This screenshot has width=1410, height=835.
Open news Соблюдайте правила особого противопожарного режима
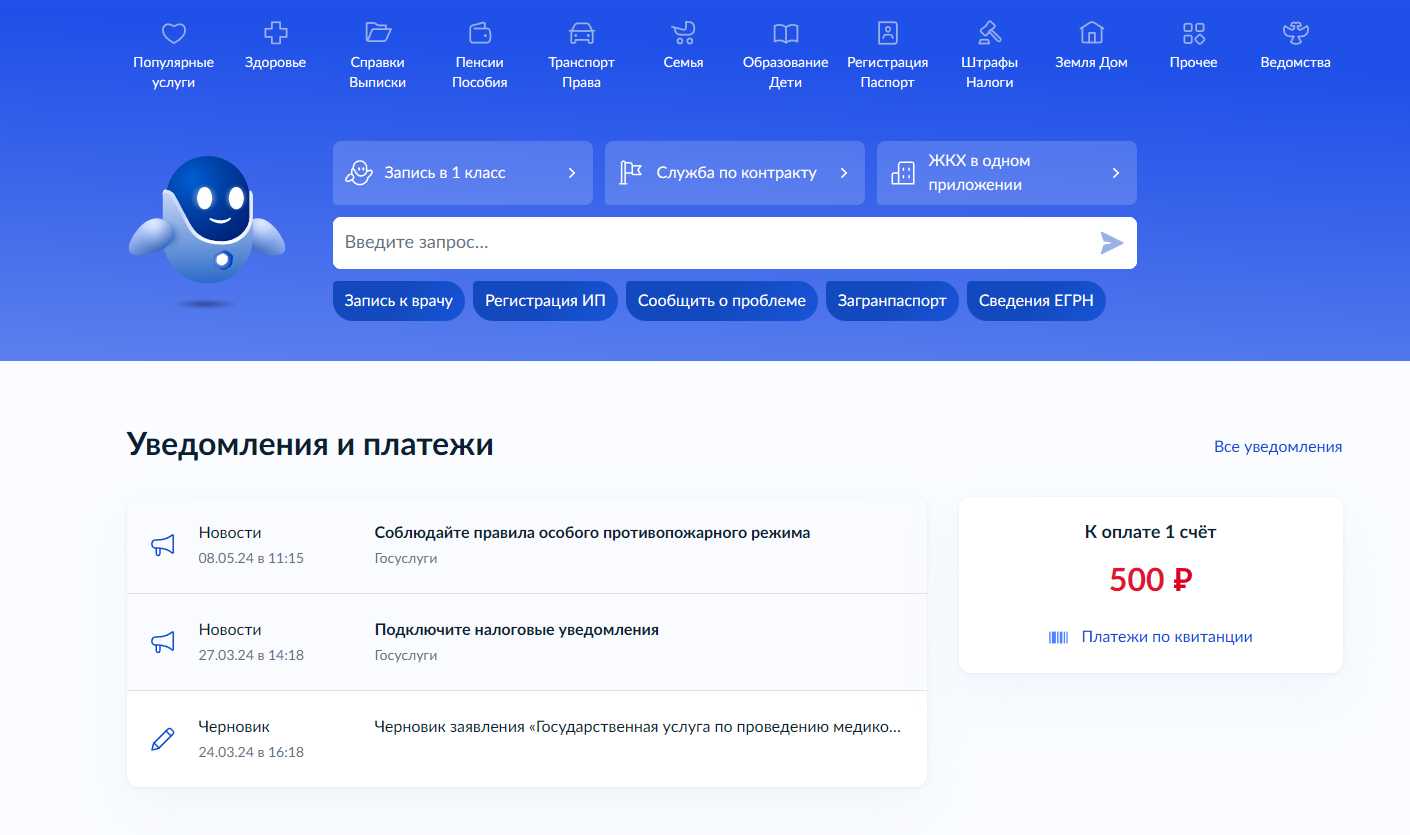tap(592, 533)
